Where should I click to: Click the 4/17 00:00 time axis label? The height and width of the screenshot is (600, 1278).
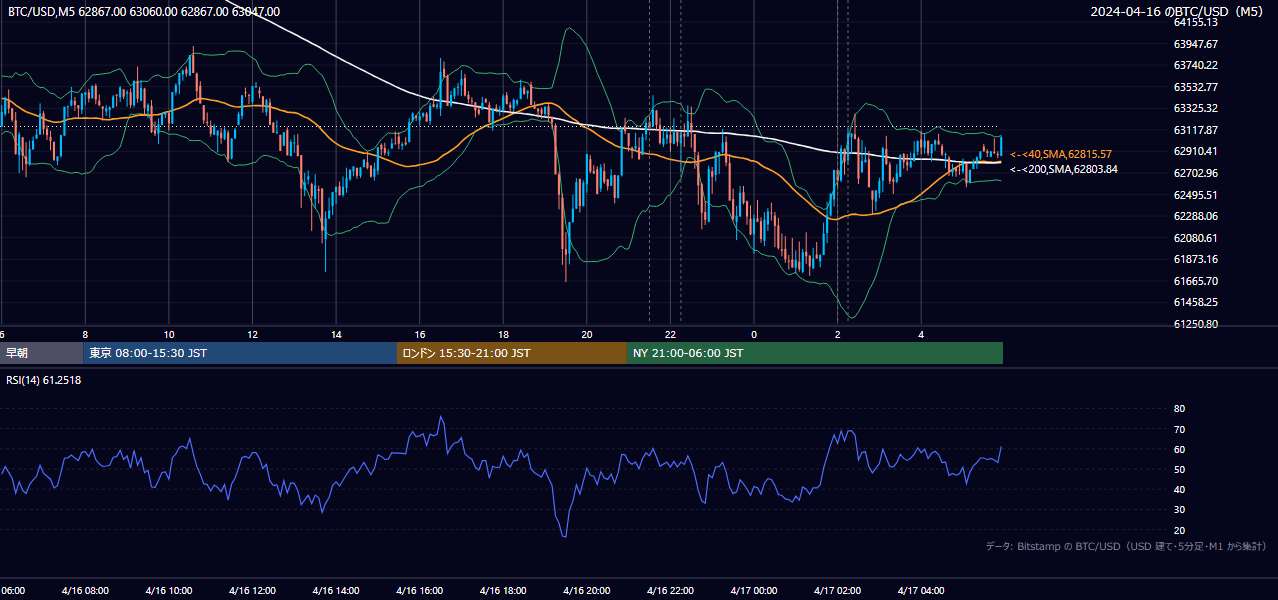click(754, 591)
